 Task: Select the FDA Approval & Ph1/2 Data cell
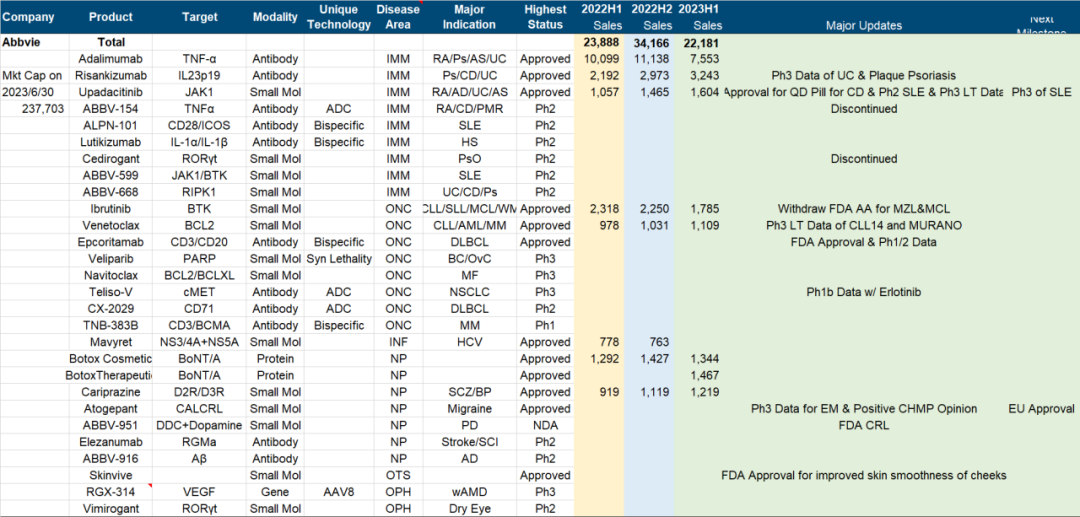point(864,242)
